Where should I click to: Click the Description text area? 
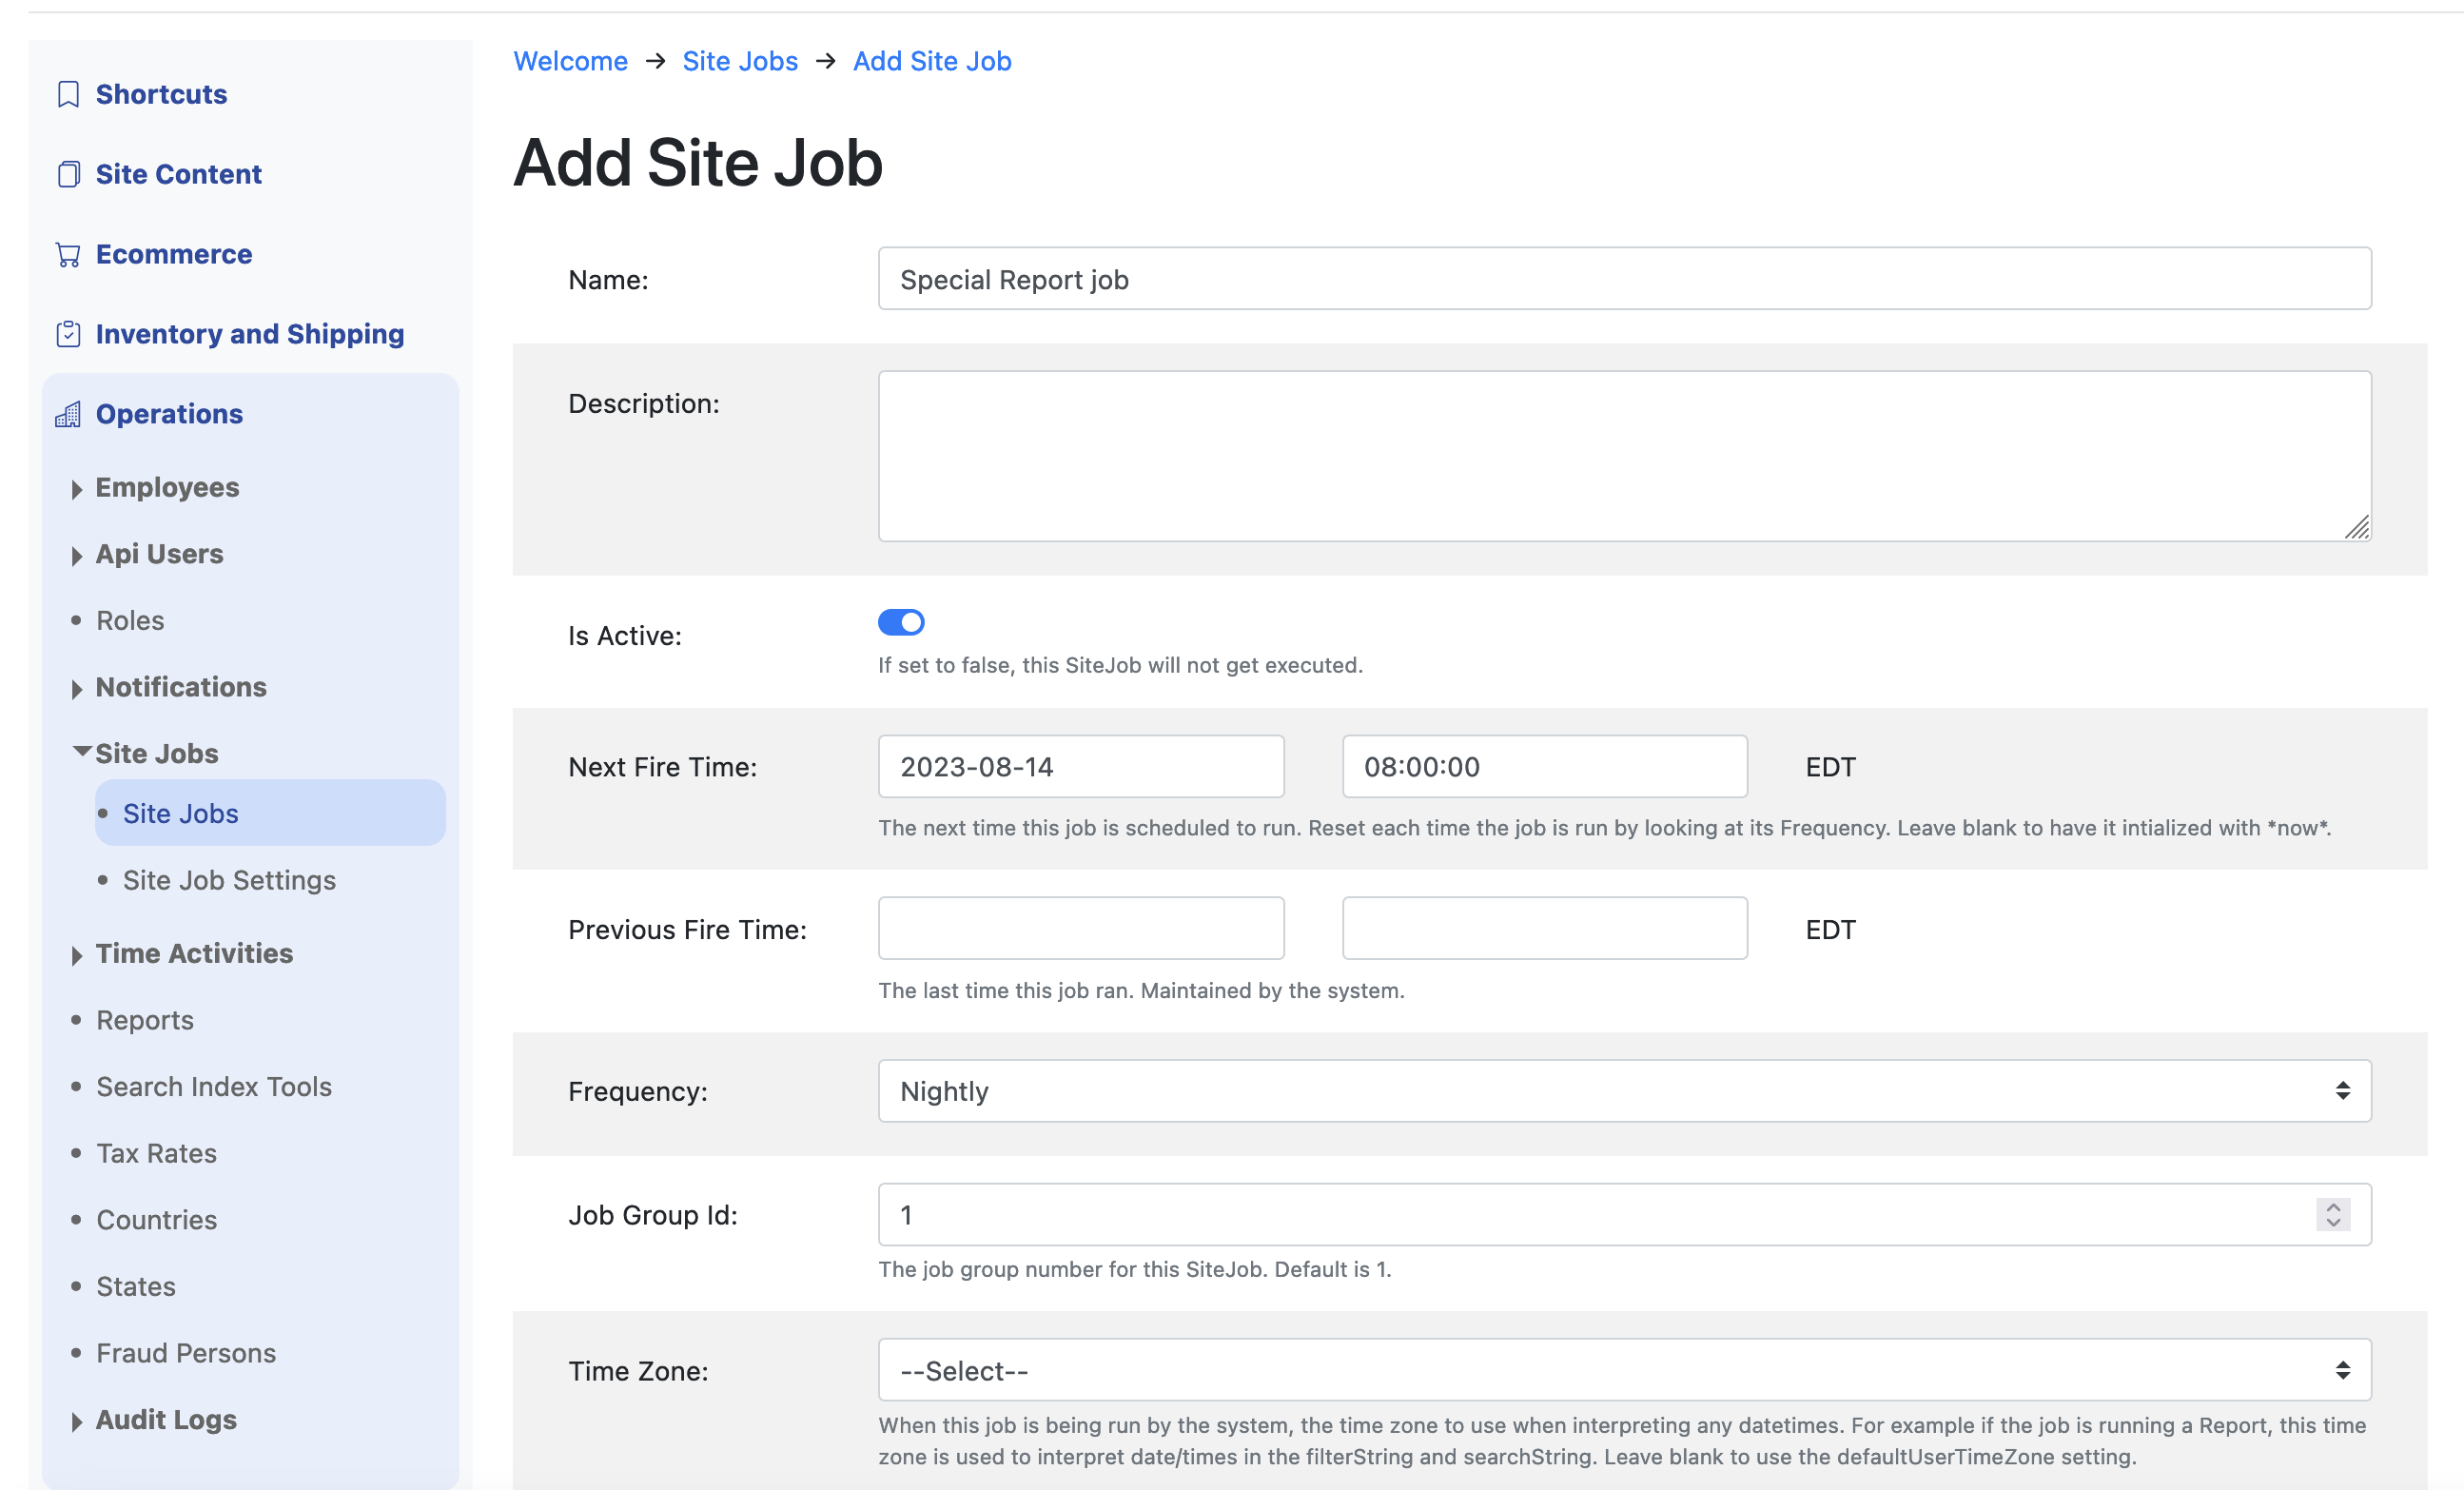[x=1624, y=456]
